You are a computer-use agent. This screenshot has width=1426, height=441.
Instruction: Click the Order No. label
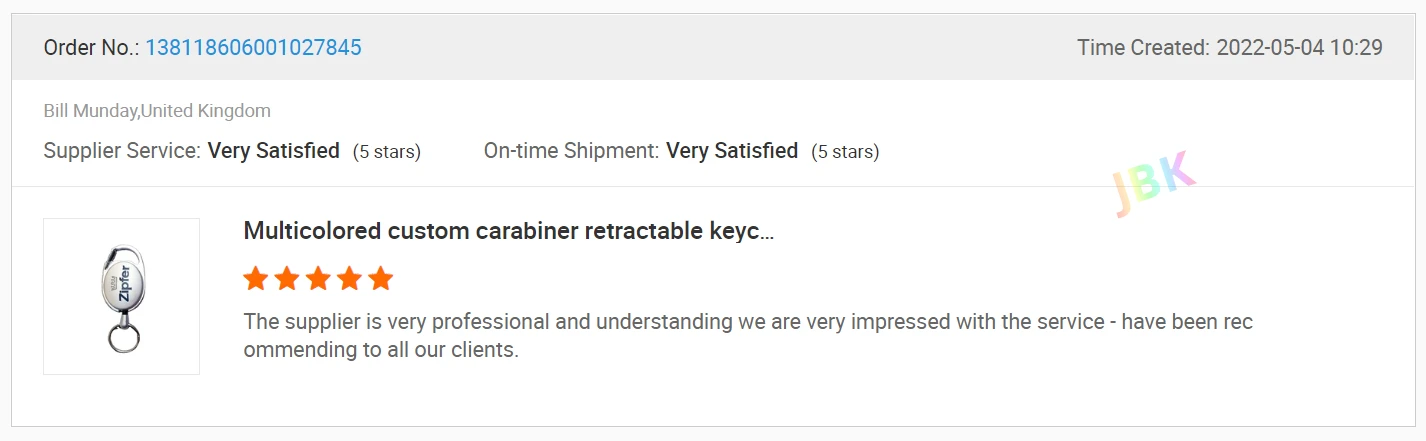[91, 47]
